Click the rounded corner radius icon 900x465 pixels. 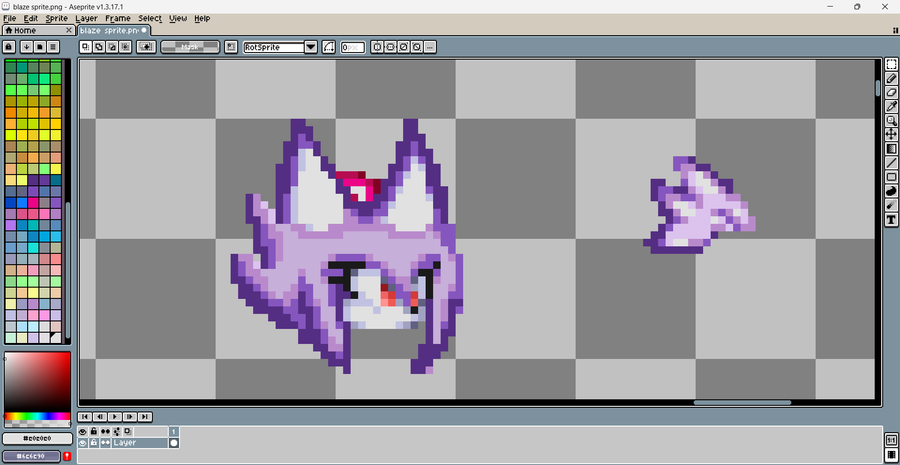pyautogui.click(x=329, y=47)
